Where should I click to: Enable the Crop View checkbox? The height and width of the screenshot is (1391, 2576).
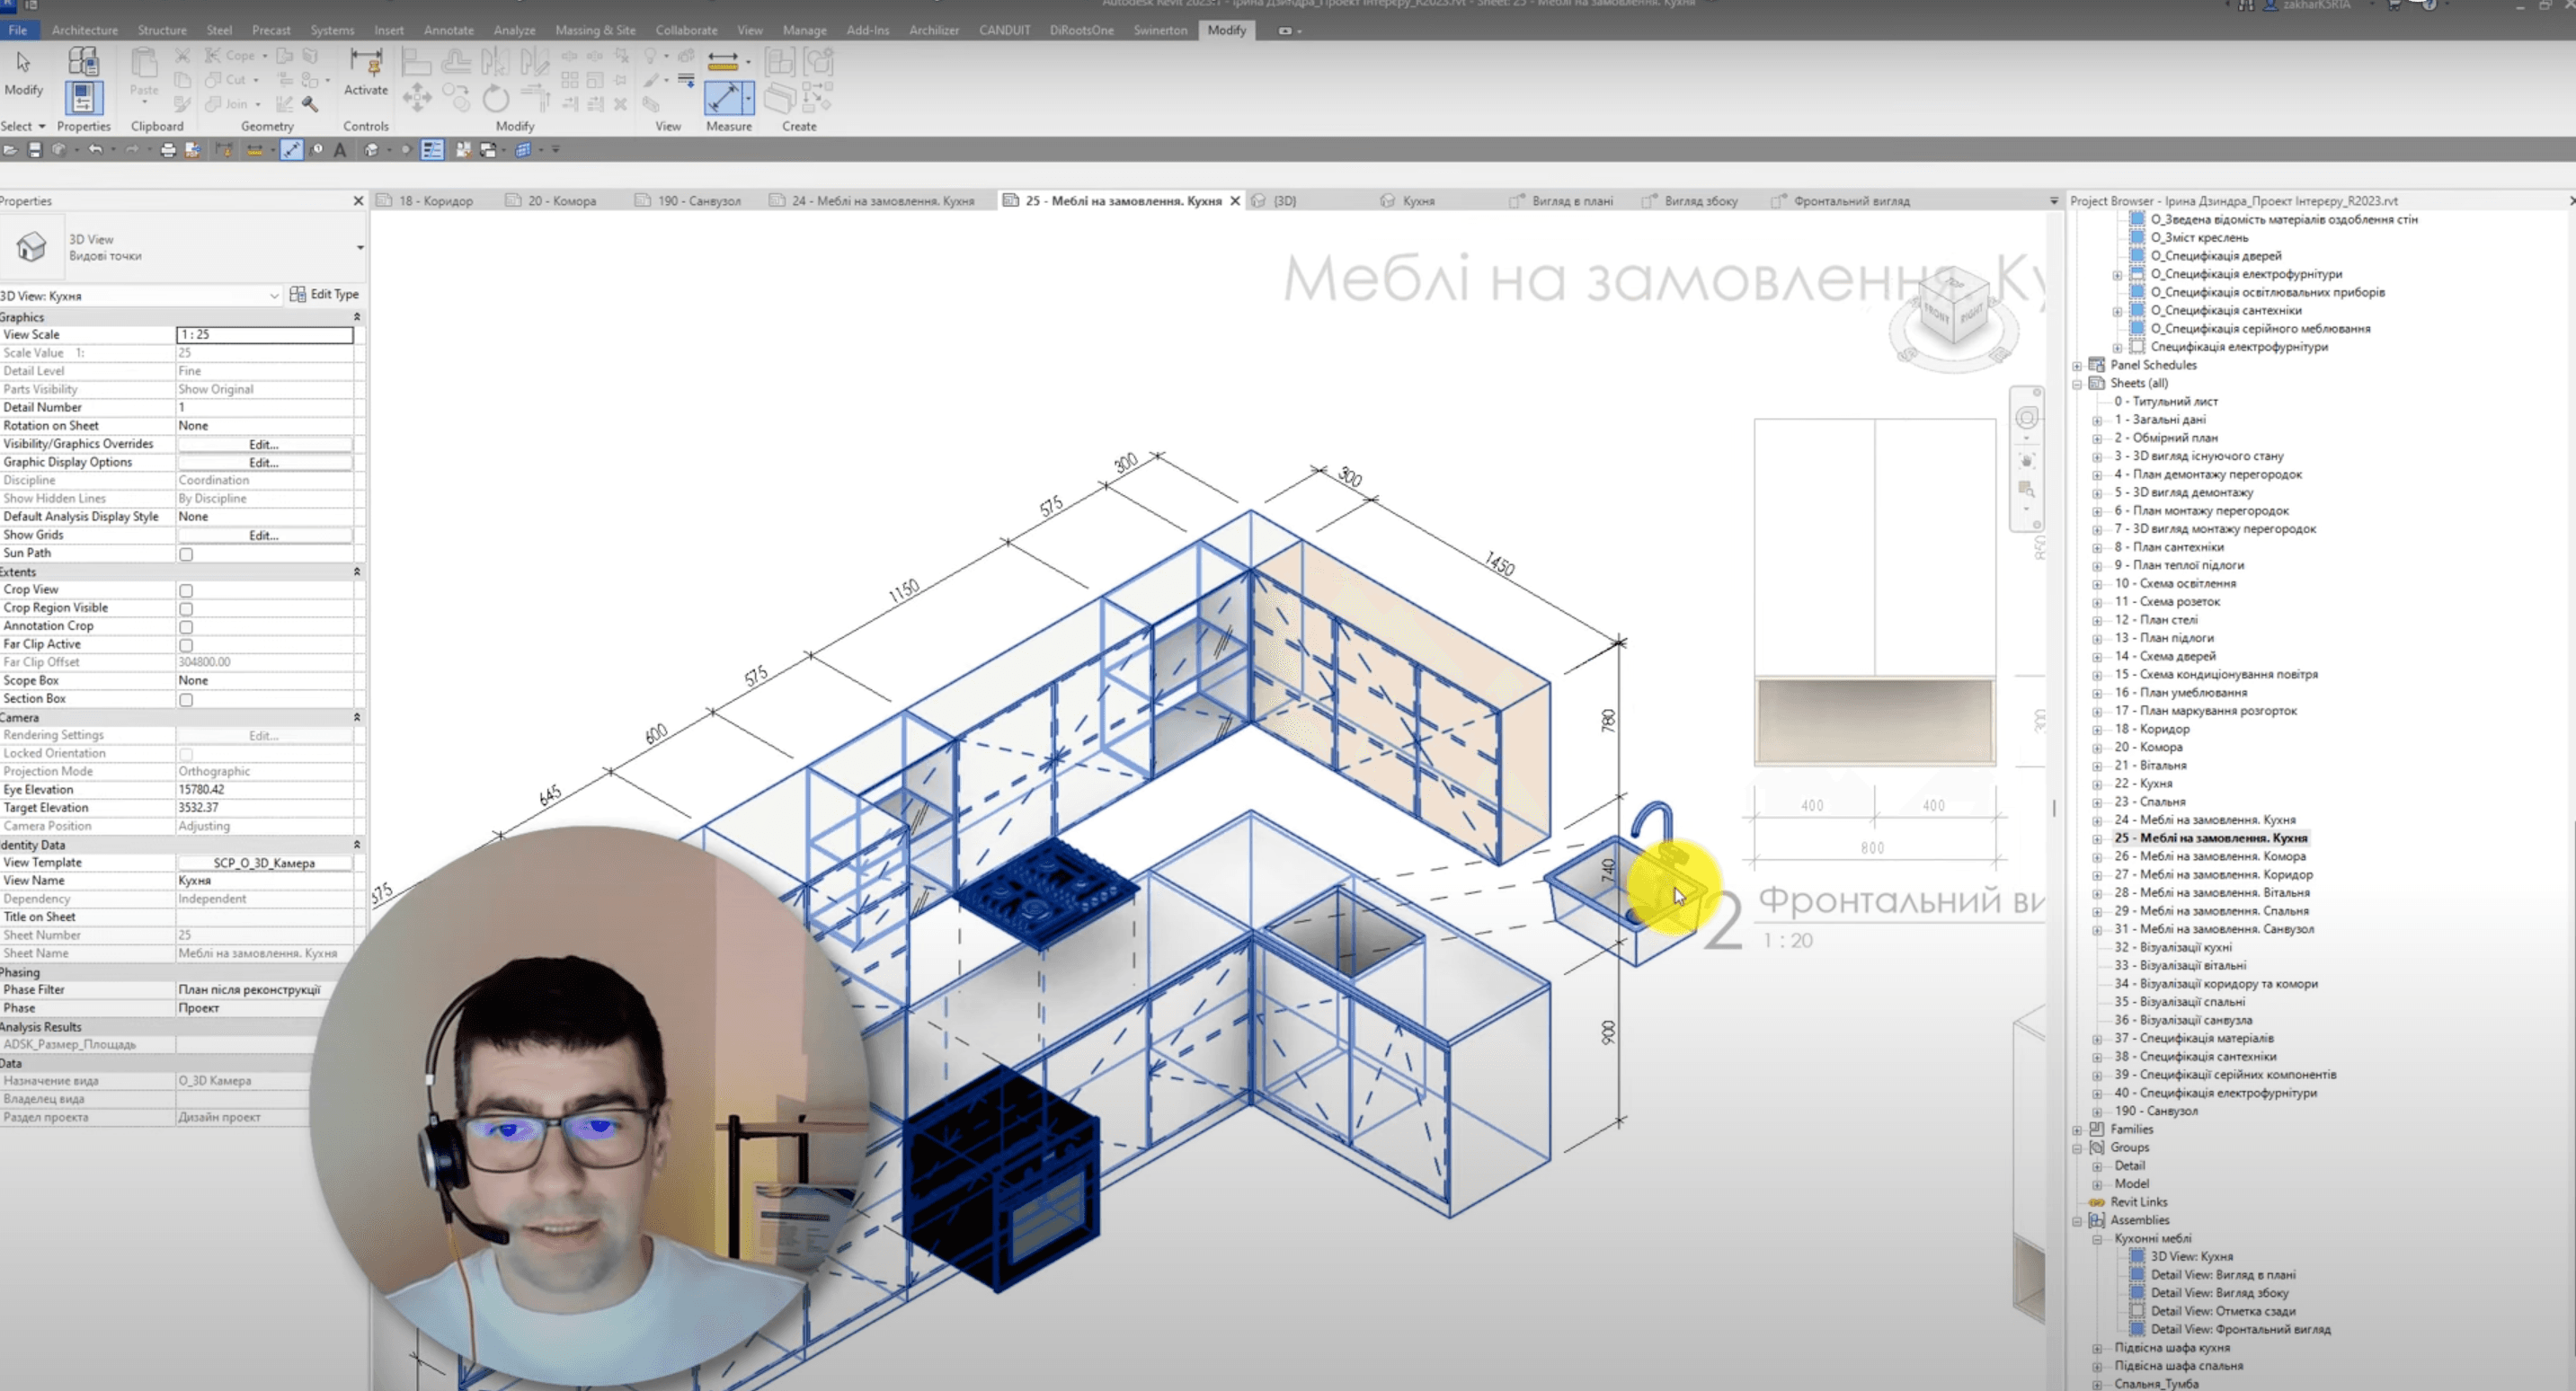pos(186,591)
